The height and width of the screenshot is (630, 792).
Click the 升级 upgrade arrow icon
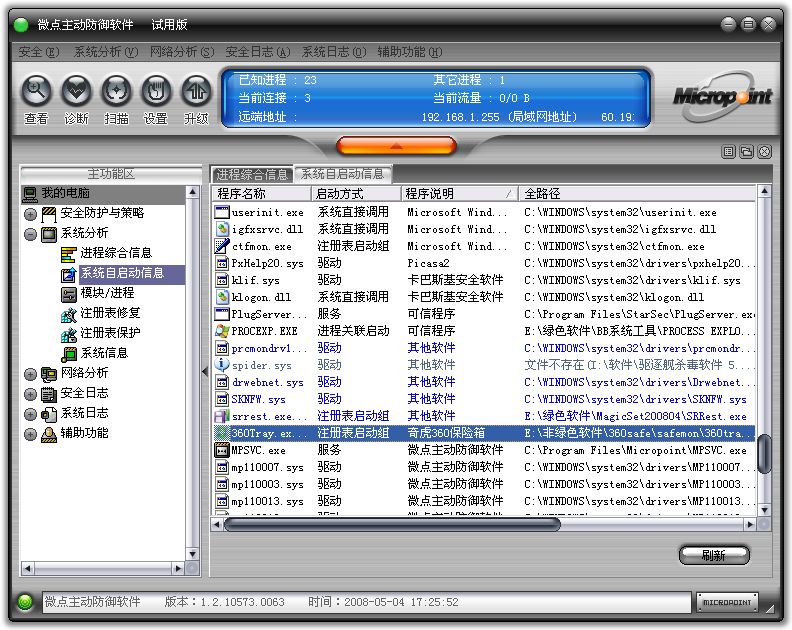click(x=196, y=91)
